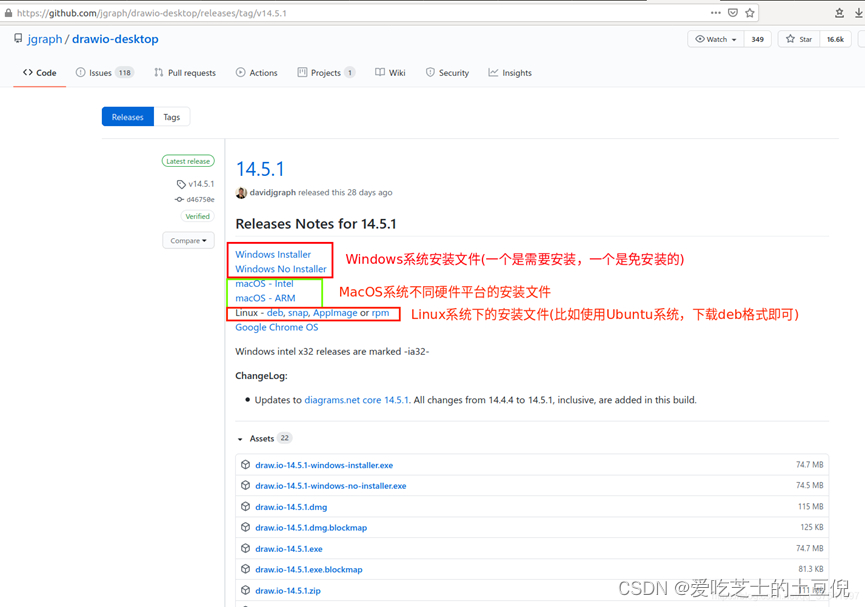This screenshot has width=865, height=607.
Task: Click package icon beside dmg.blockmap asset
Action: click(x=245, y=528)
